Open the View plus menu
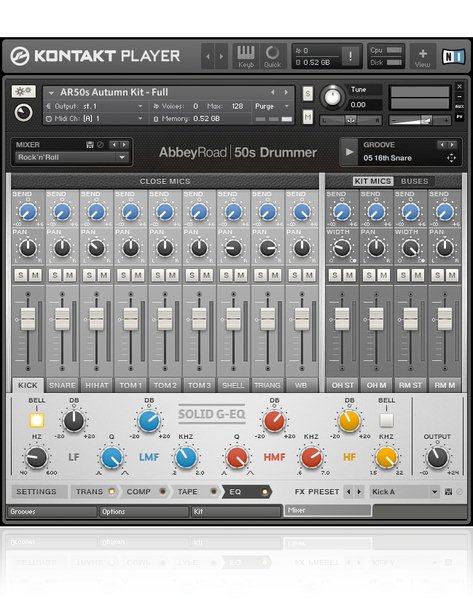Image resolution: width=473 pixels, height=600 pixels. [422, 57]
